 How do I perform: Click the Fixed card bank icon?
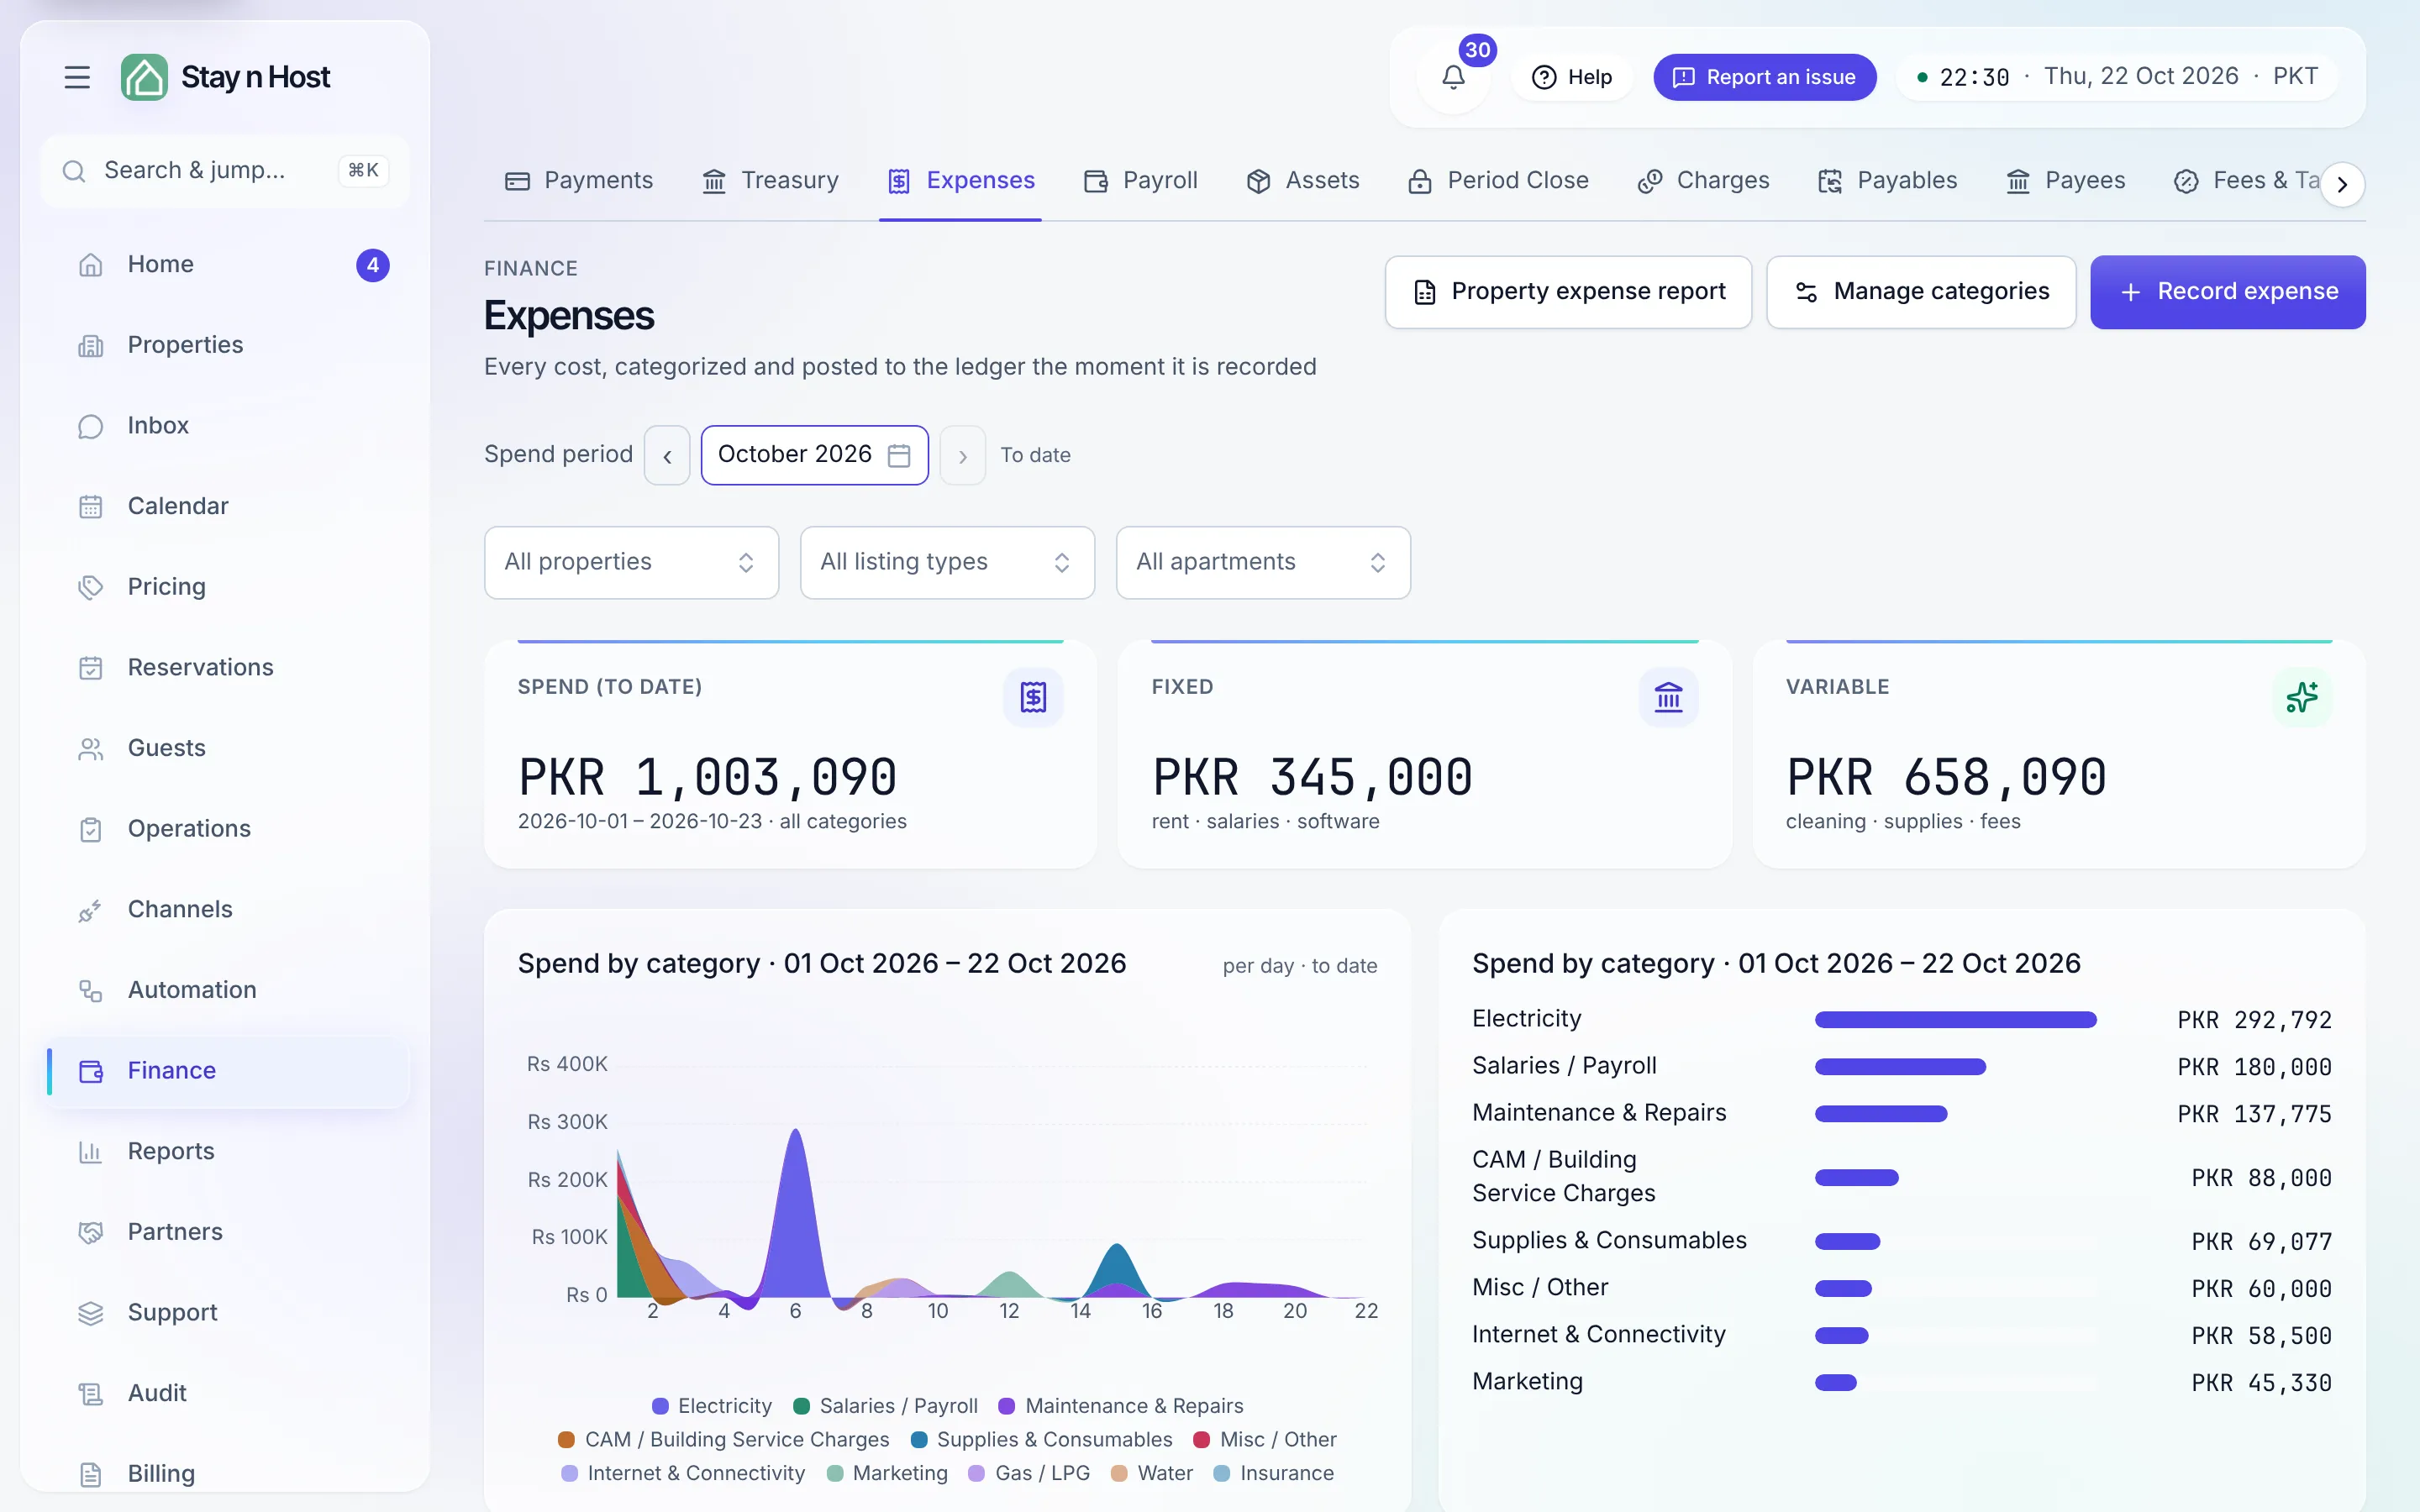point(1668,697)
